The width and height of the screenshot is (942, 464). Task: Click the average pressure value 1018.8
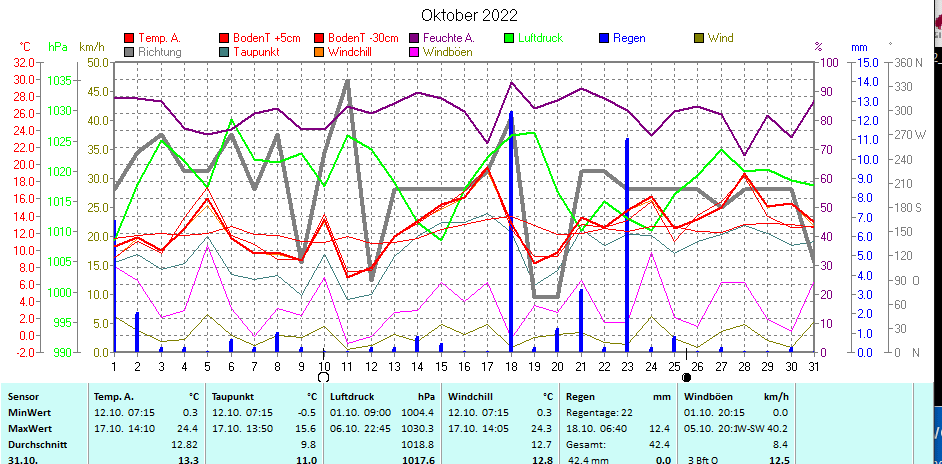419,445
